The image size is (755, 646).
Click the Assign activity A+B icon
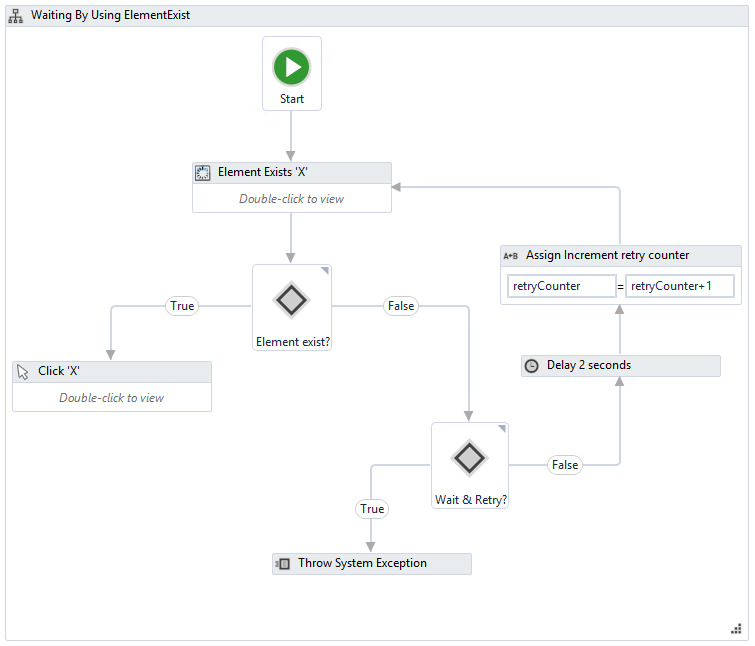[510, 256]
